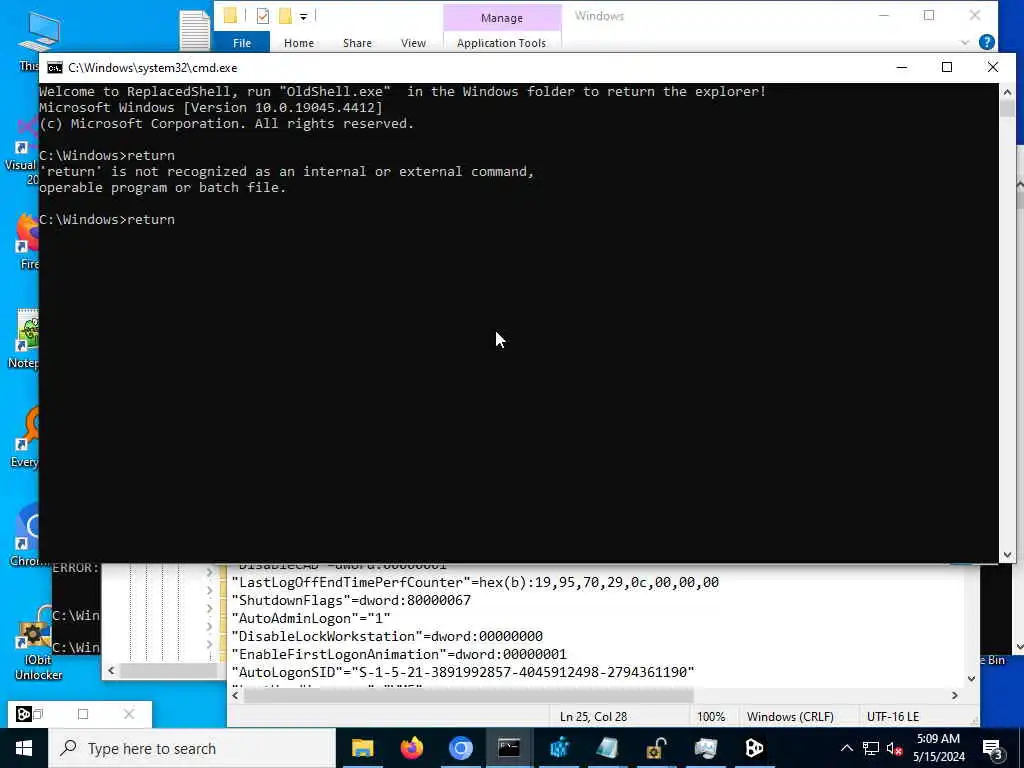
Task: Open the Home ribbon tab
Action: pos(298,43)
